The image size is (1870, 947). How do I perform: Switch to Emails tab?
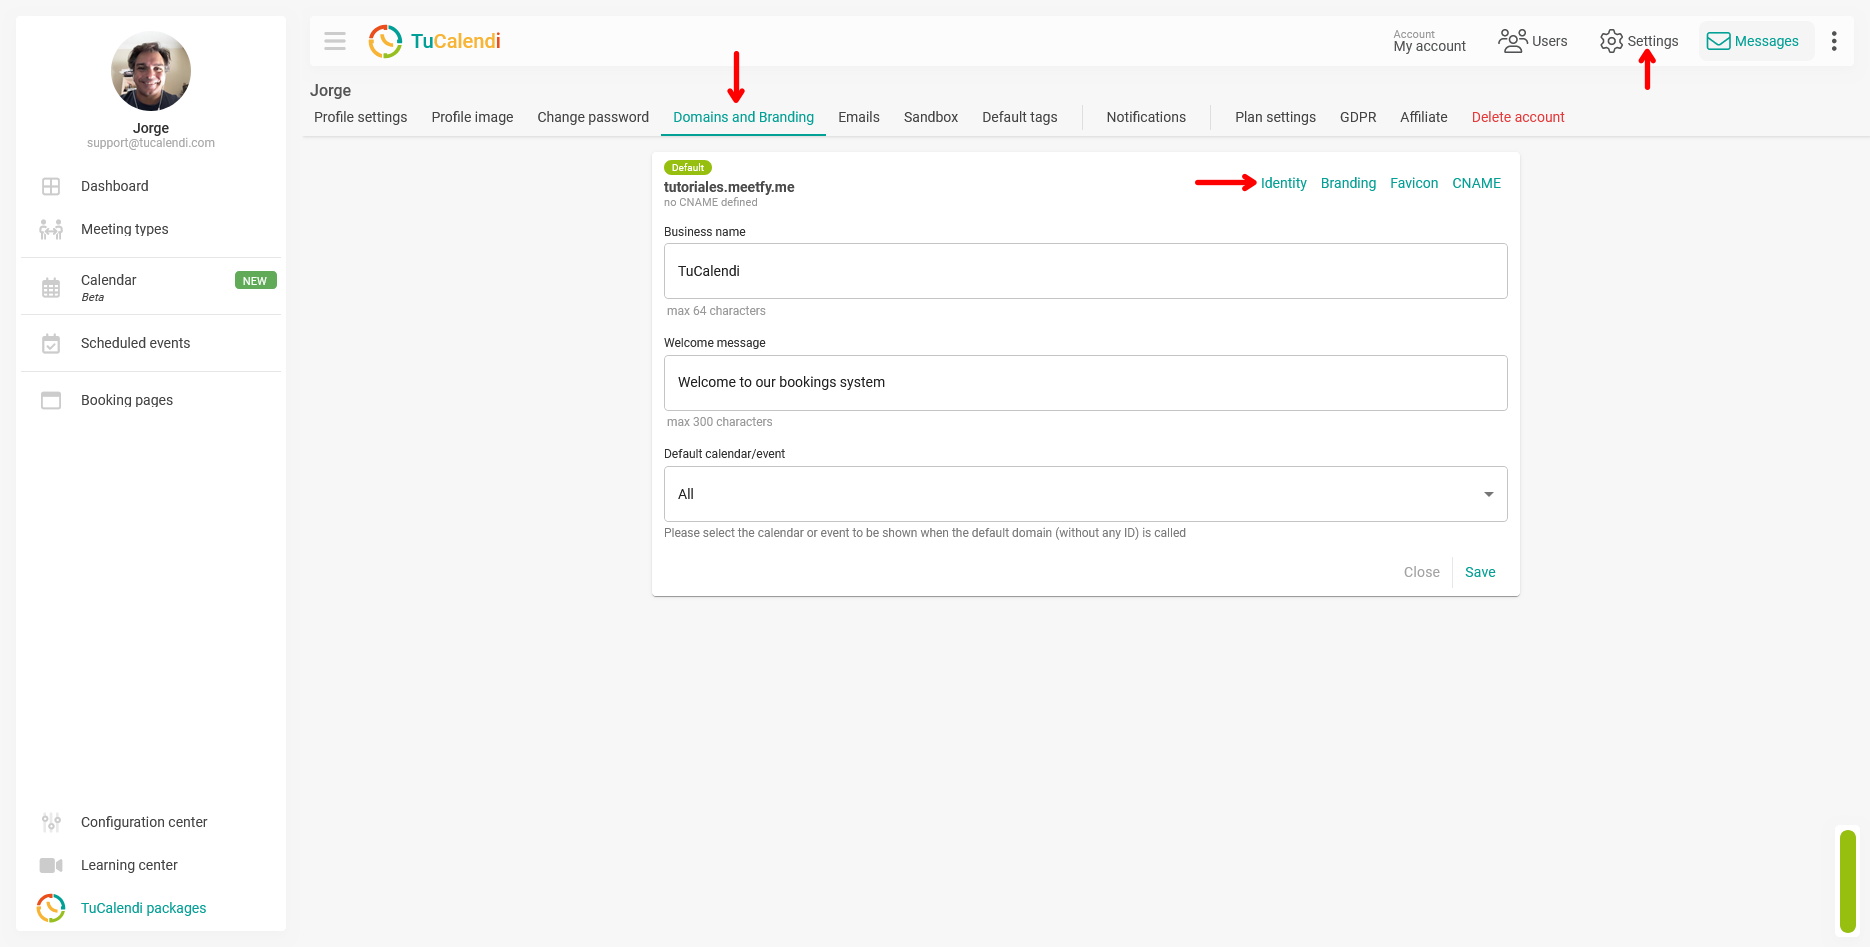pos(859,117)
